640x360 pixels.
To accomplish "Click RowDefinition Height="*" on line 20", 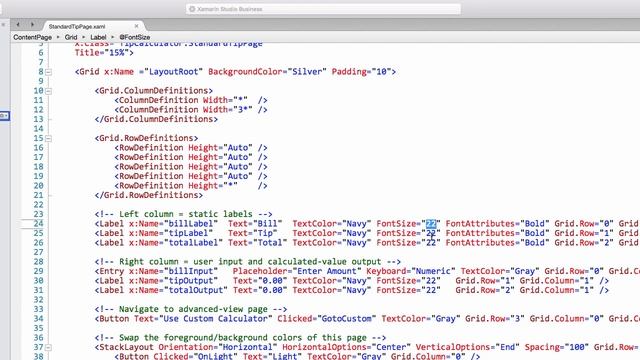I will tap(191, 186).
